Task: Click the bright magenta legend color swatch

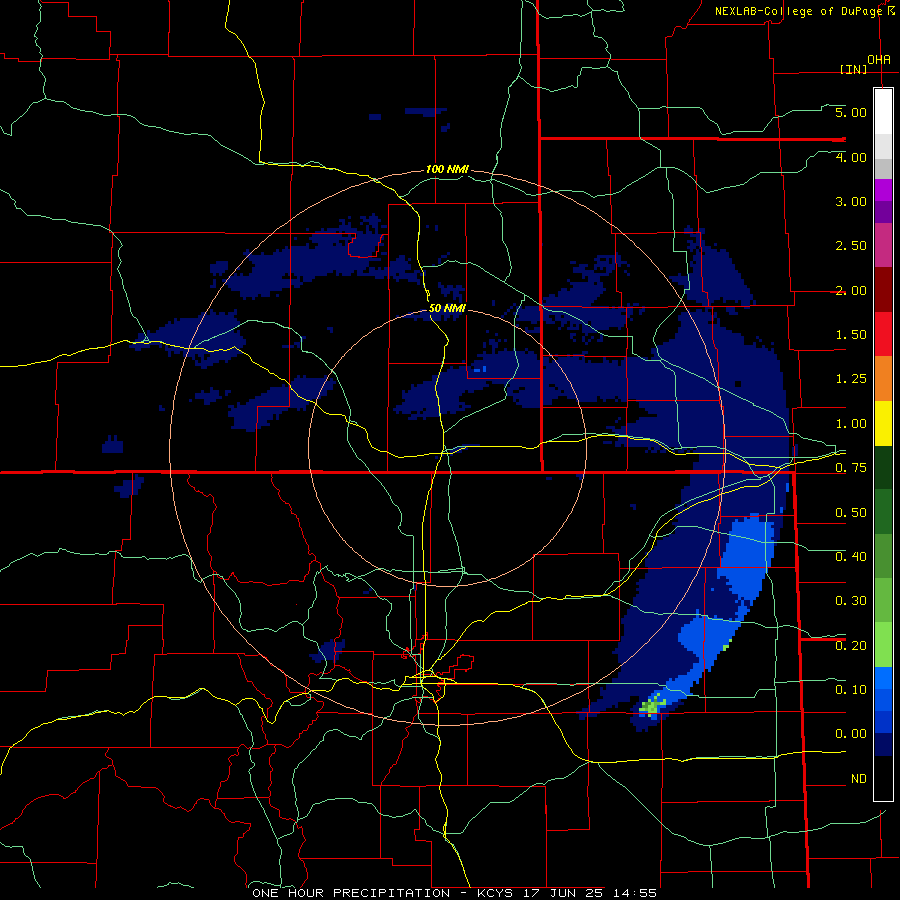Action: 883,190
